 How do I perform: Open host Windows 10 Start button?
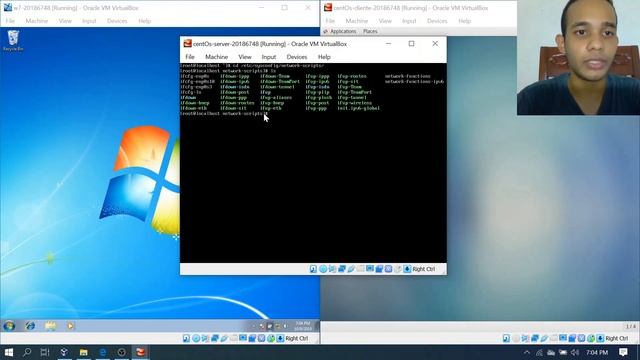point(9,352)
